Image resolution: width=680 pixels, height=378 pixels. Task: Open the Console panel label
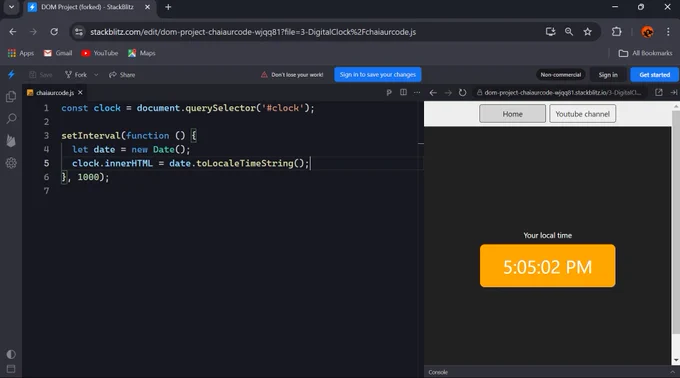click(x=438, y=372)
